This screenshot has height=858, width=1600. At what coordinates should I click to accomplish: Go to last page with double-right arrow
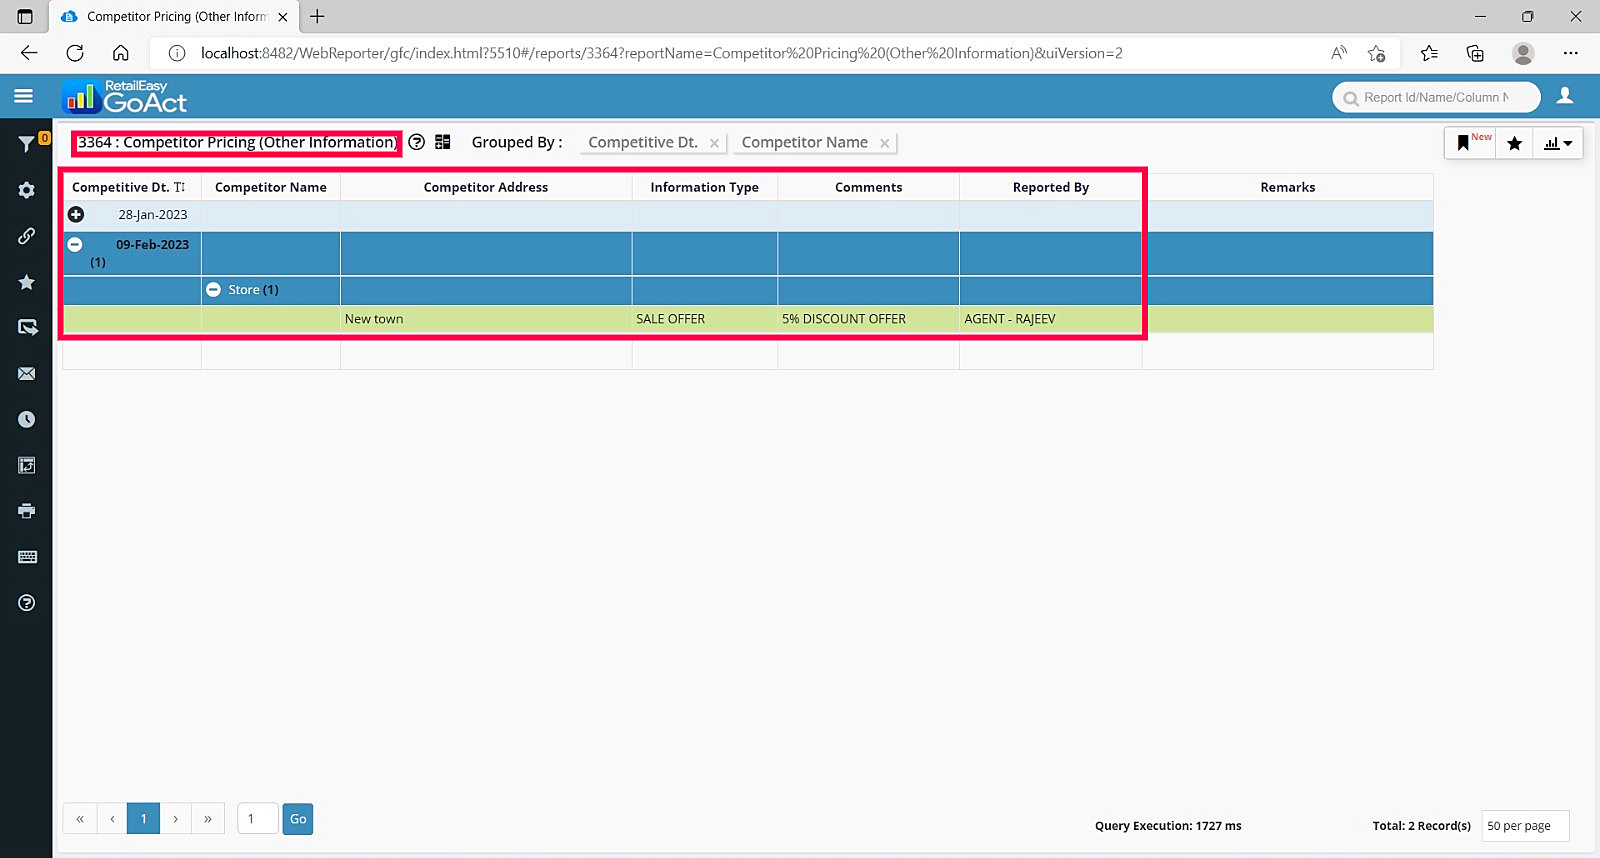point(208,819)
